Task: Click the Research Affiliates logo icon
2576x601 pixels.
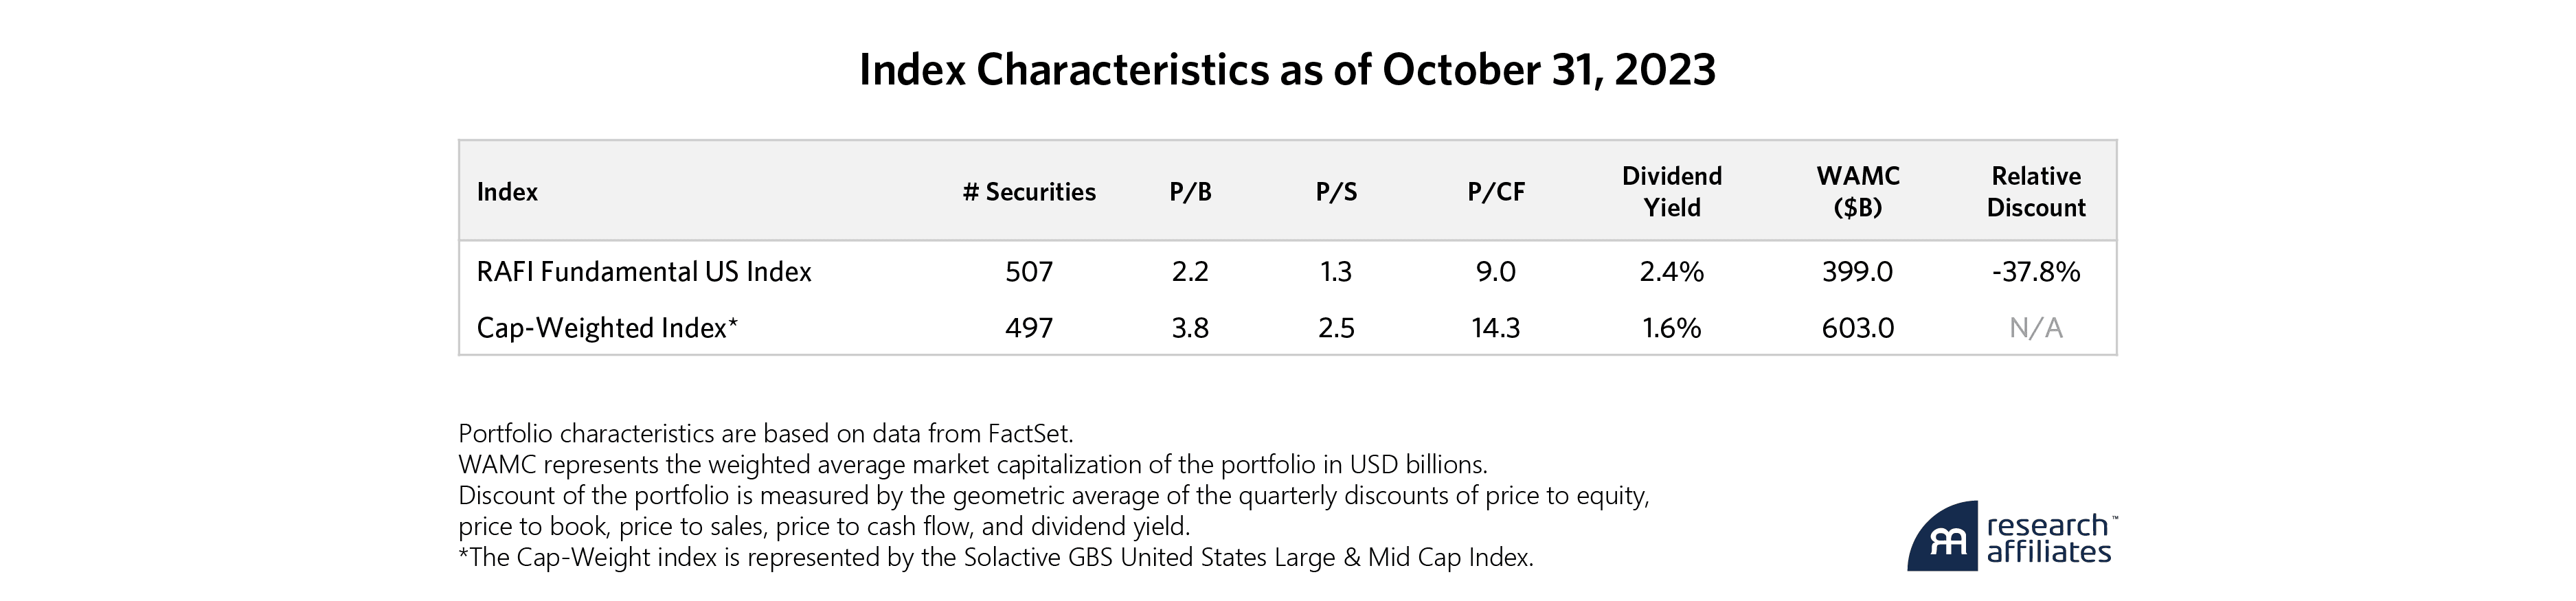Action: pos(1942,538)
